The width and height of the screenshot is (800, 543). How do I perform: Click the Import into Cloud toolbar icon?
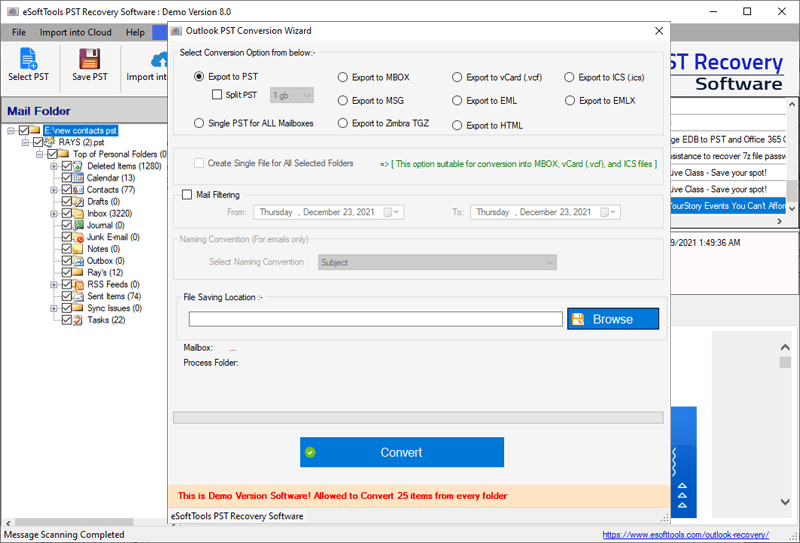click(159, 60)
